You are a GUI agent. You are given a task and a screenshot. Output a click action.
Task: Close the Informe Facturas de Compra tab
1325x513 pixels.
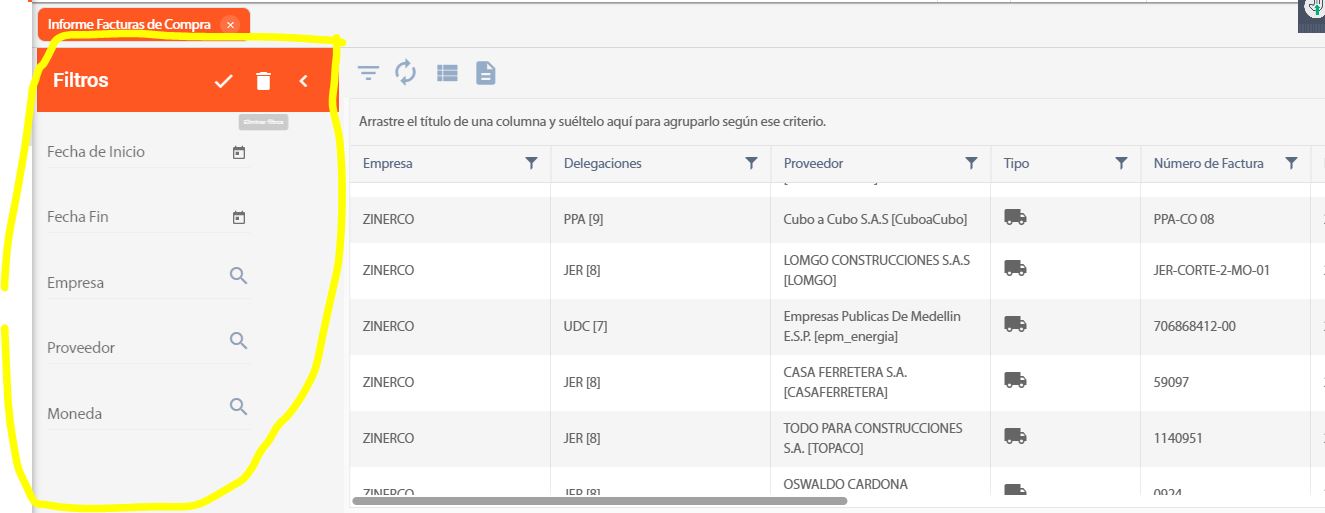coord(231,24)
